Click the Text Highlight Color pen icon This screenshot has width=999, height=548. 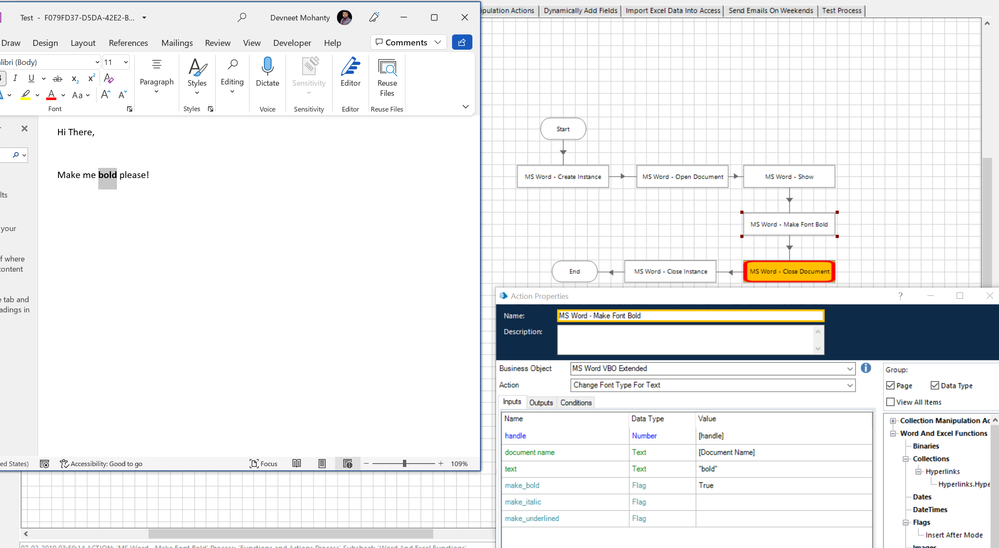[25, 95]
